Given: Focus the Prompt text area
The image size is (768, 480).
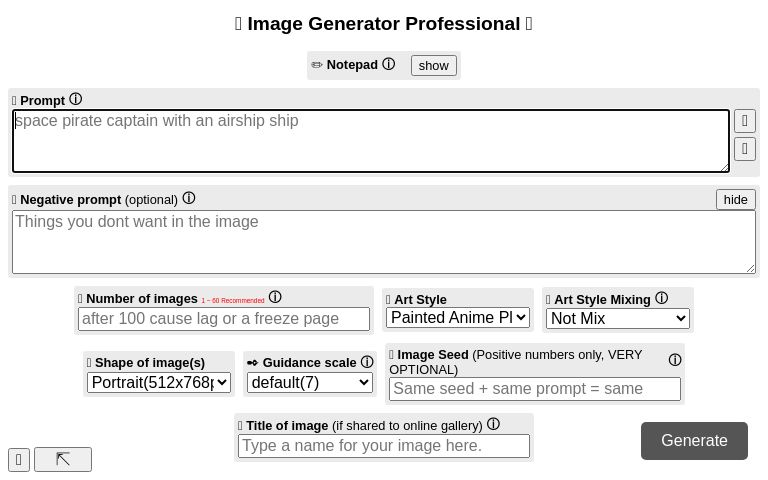Looking at the screenshot, I should pos(370,141).
